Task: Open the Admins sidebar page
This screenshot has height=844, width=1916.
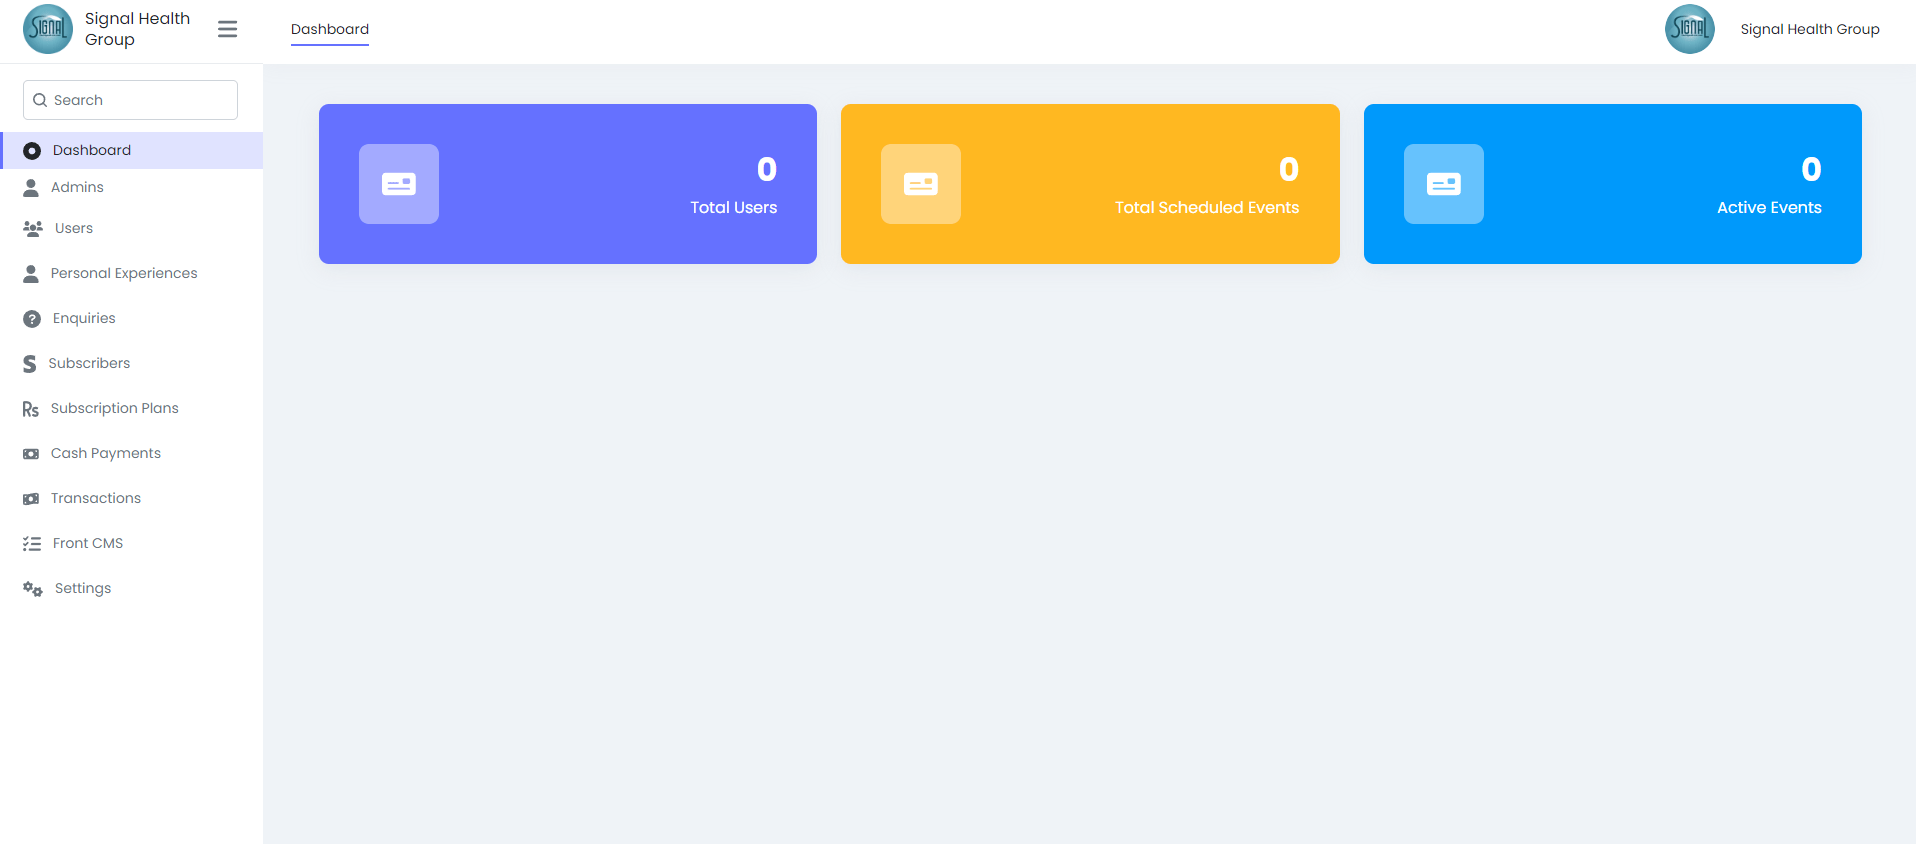Action: tap(132, 187)
